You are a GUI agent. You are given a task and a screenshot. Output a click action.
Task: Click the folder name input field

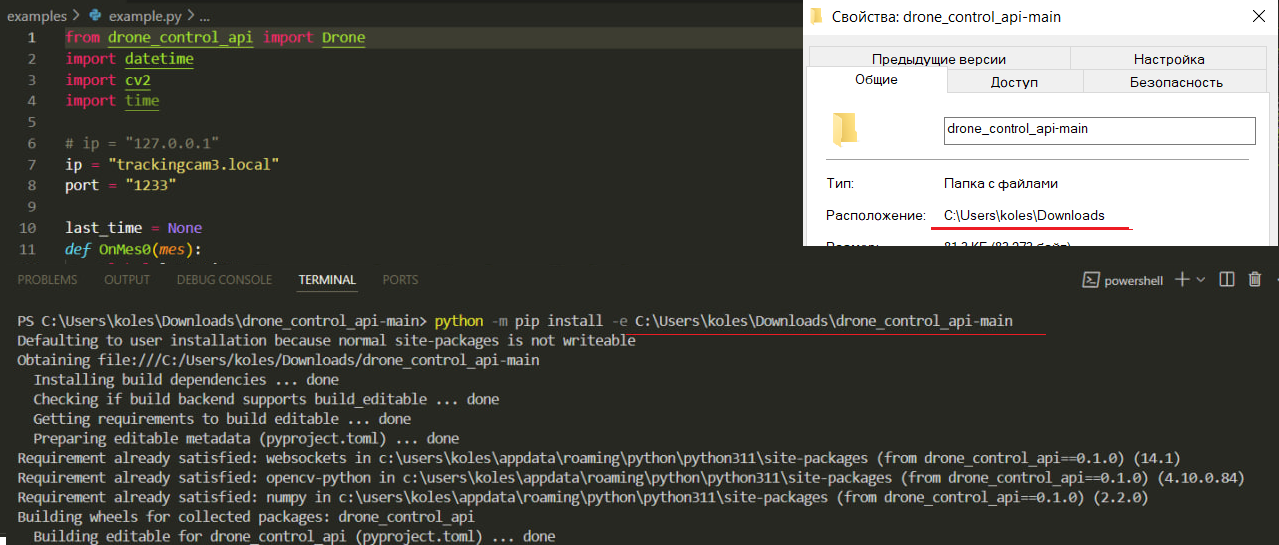tap(1098, 130)
